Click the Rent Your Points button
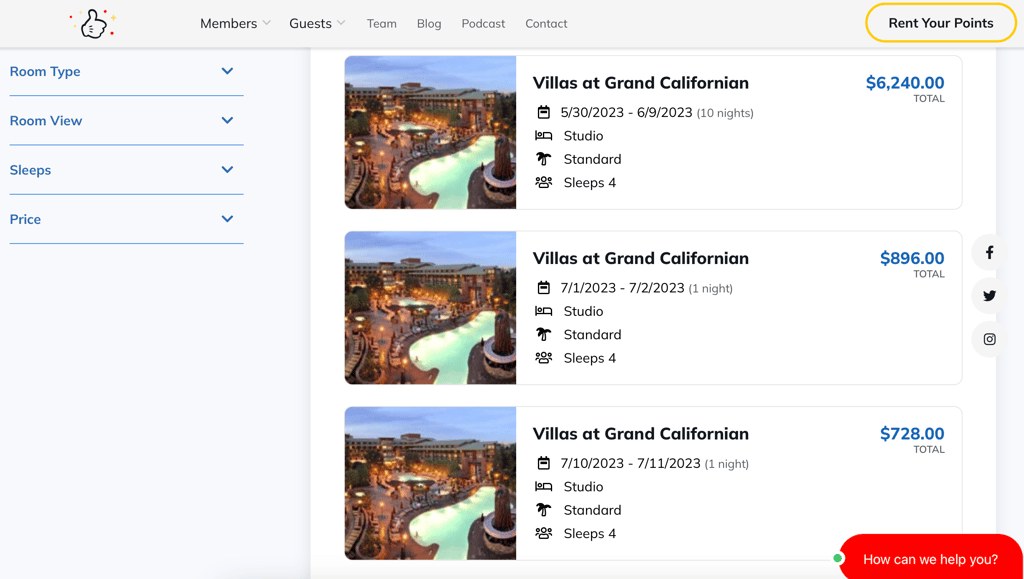 (940, 23)
